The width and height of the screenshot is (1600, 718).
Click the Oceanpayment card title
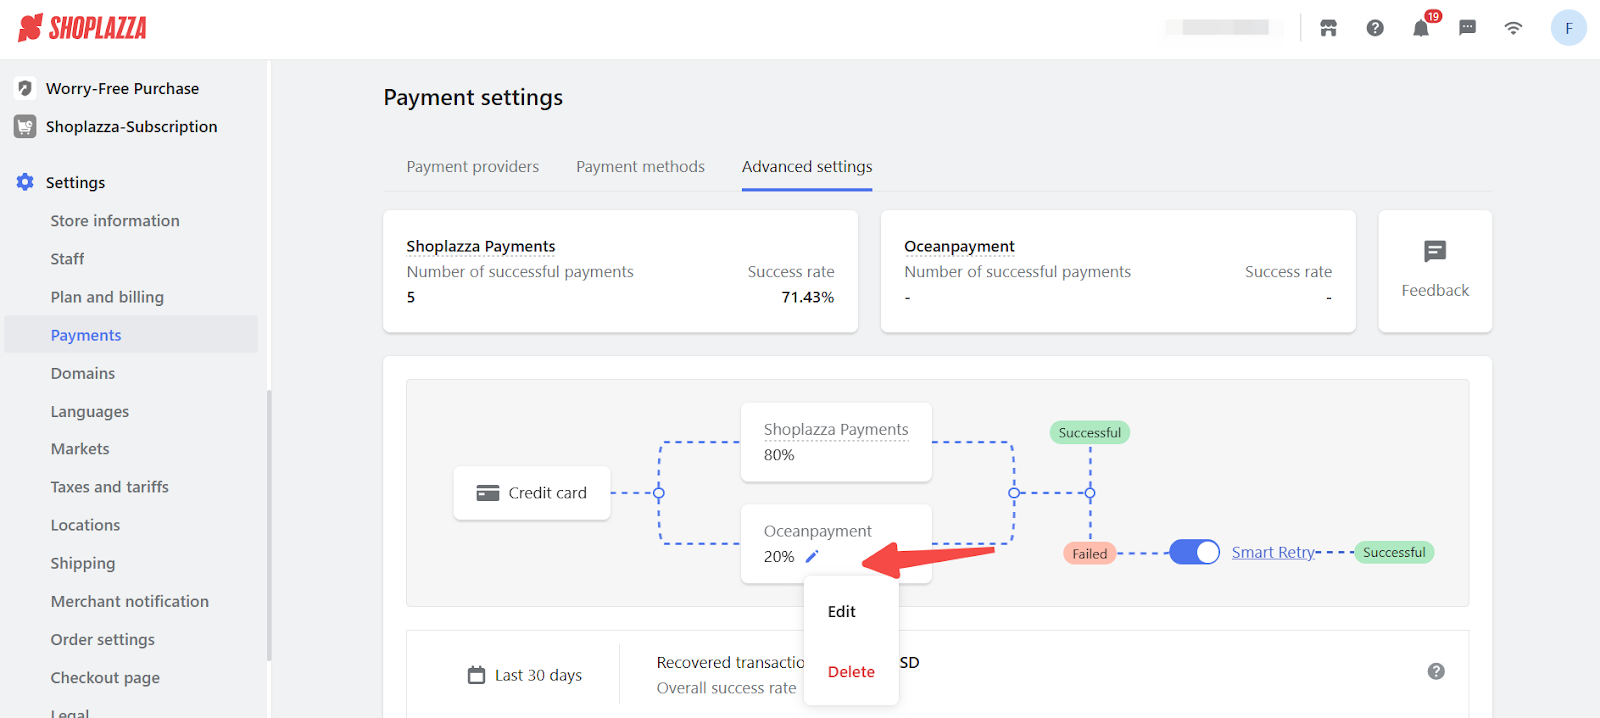click(959, 246)
